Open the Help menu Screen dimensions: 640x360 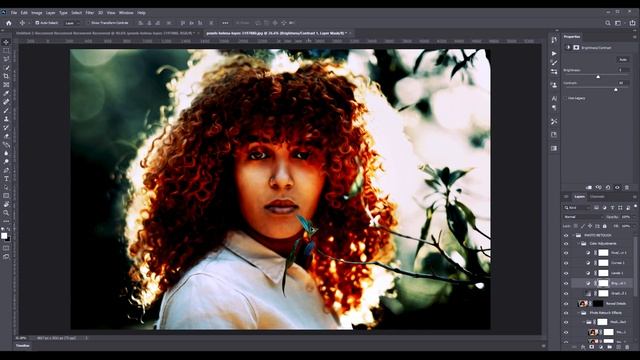click(141, 13)
